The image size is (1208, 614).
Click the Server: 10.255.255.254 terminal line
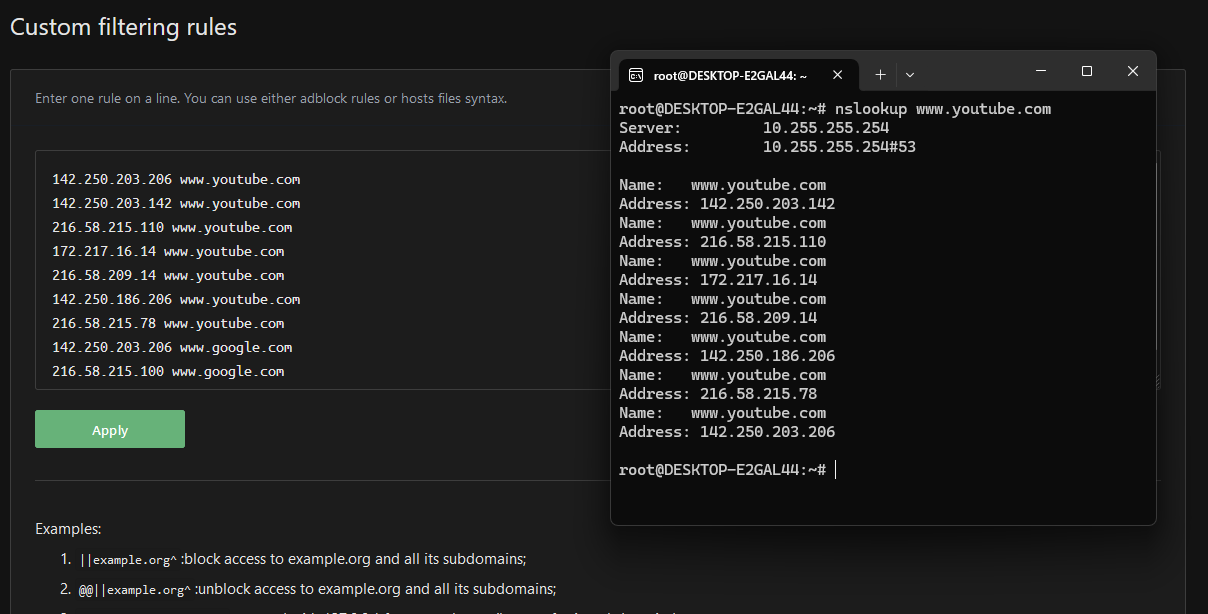click(754, 128)
